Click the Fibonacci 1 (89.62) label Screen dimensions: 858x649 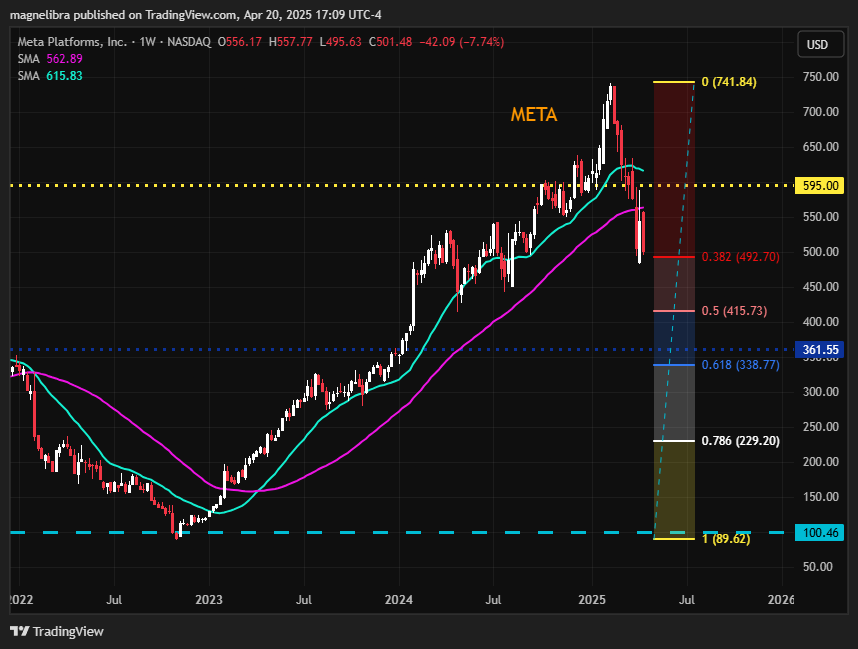tap(726, 538)
